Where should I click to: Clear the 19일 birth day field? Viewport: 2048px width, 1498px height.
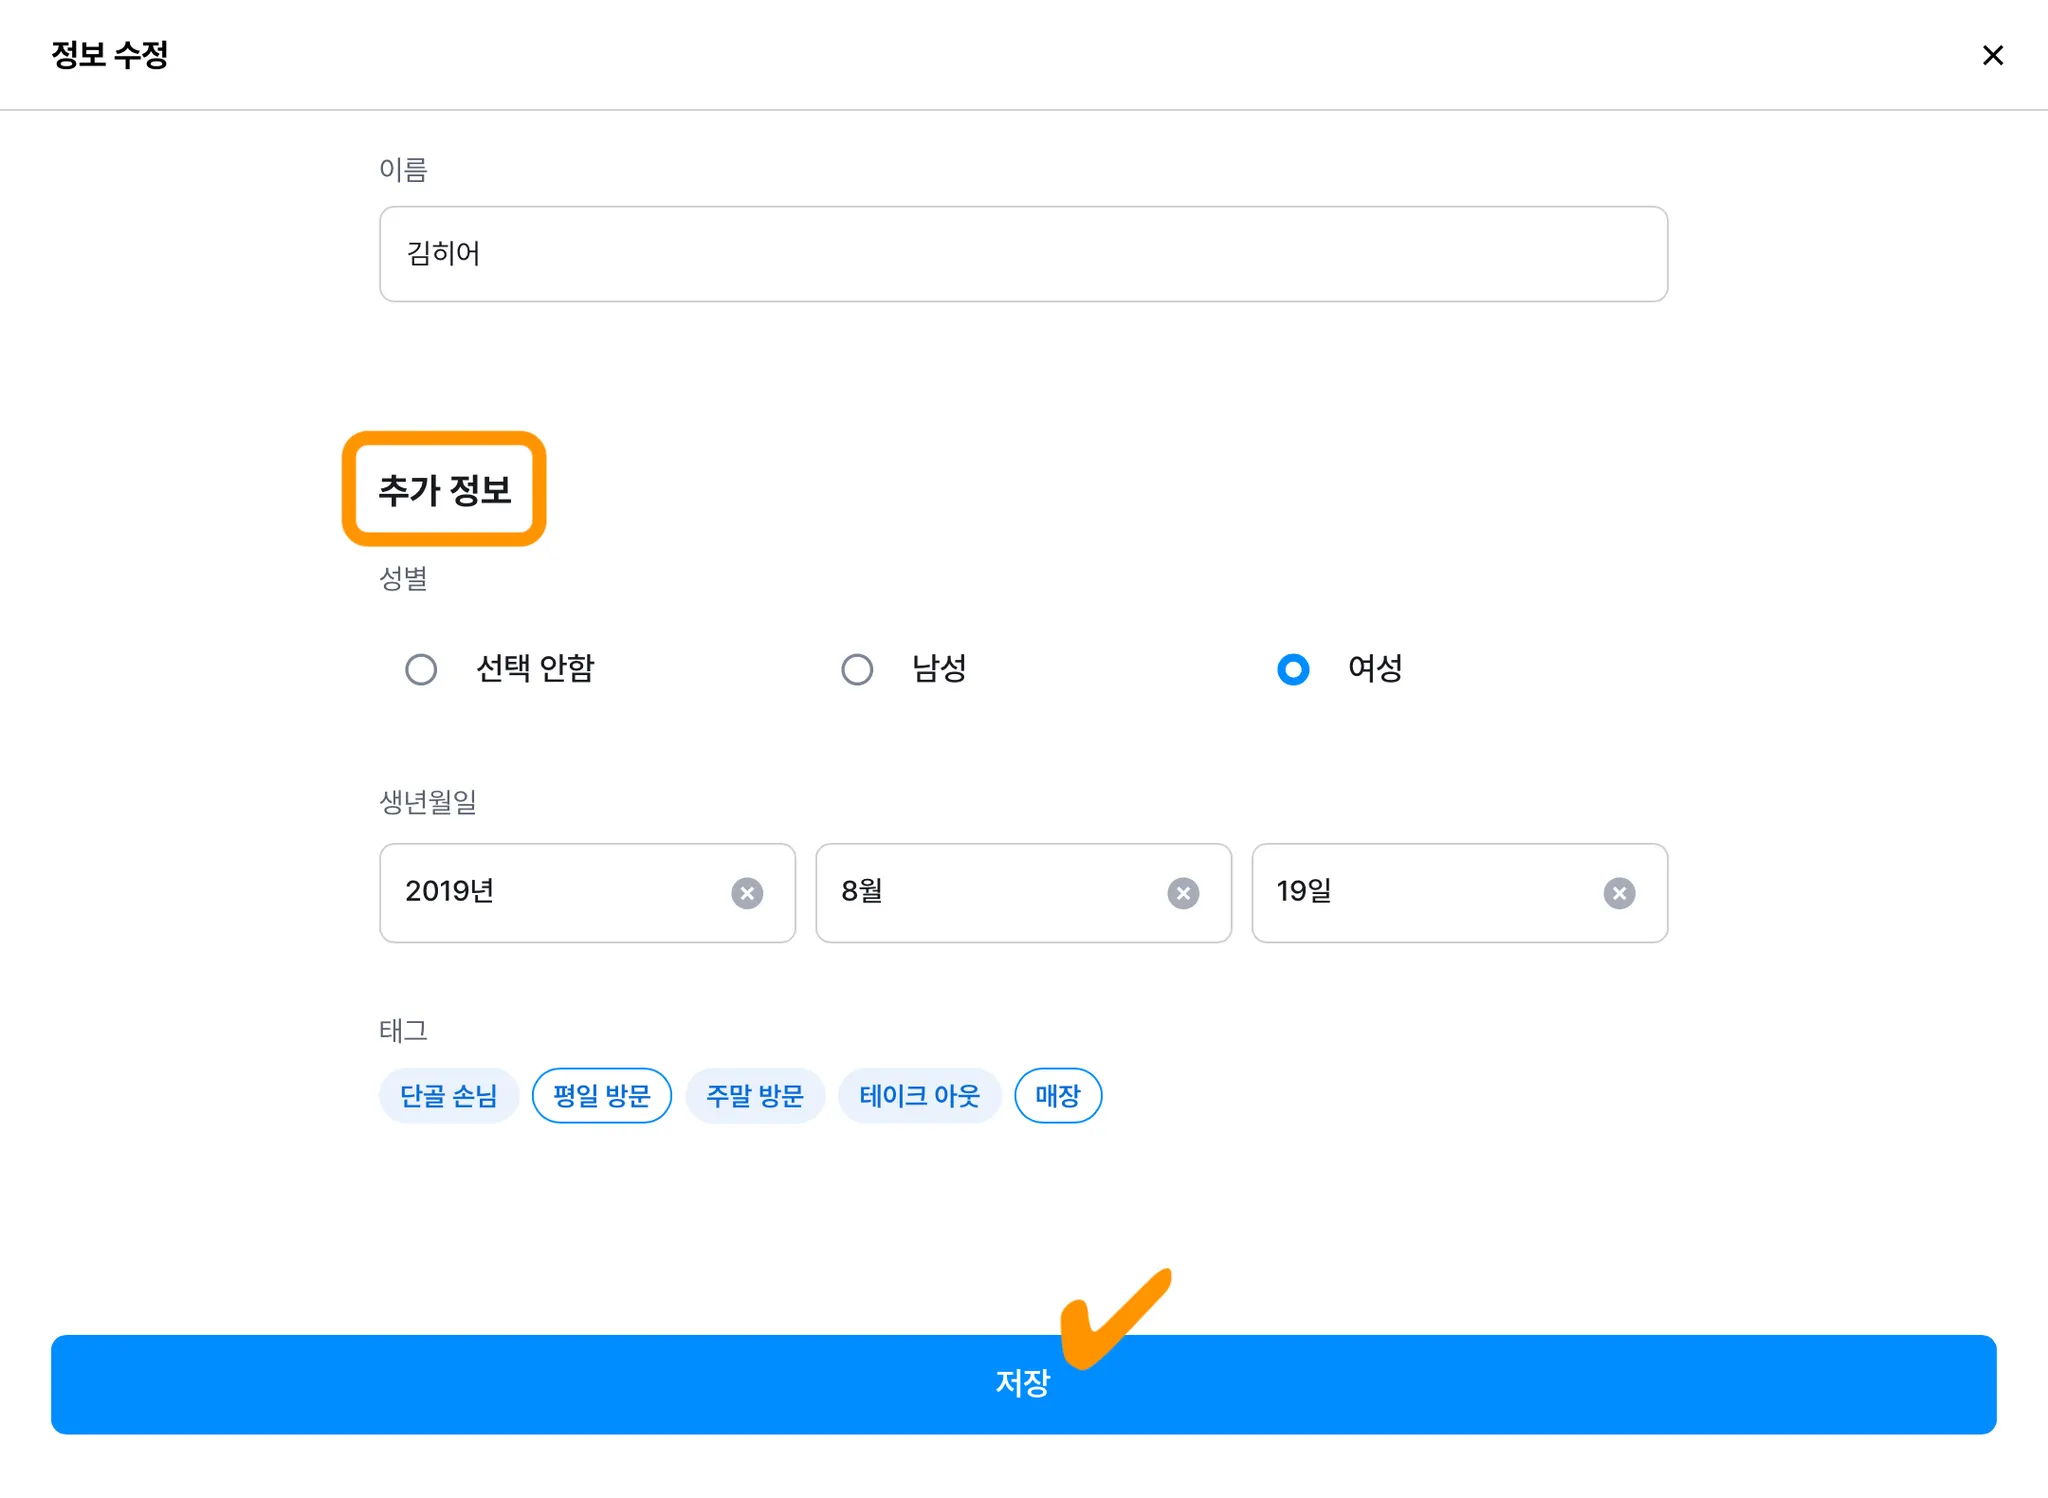(1619, 893)
